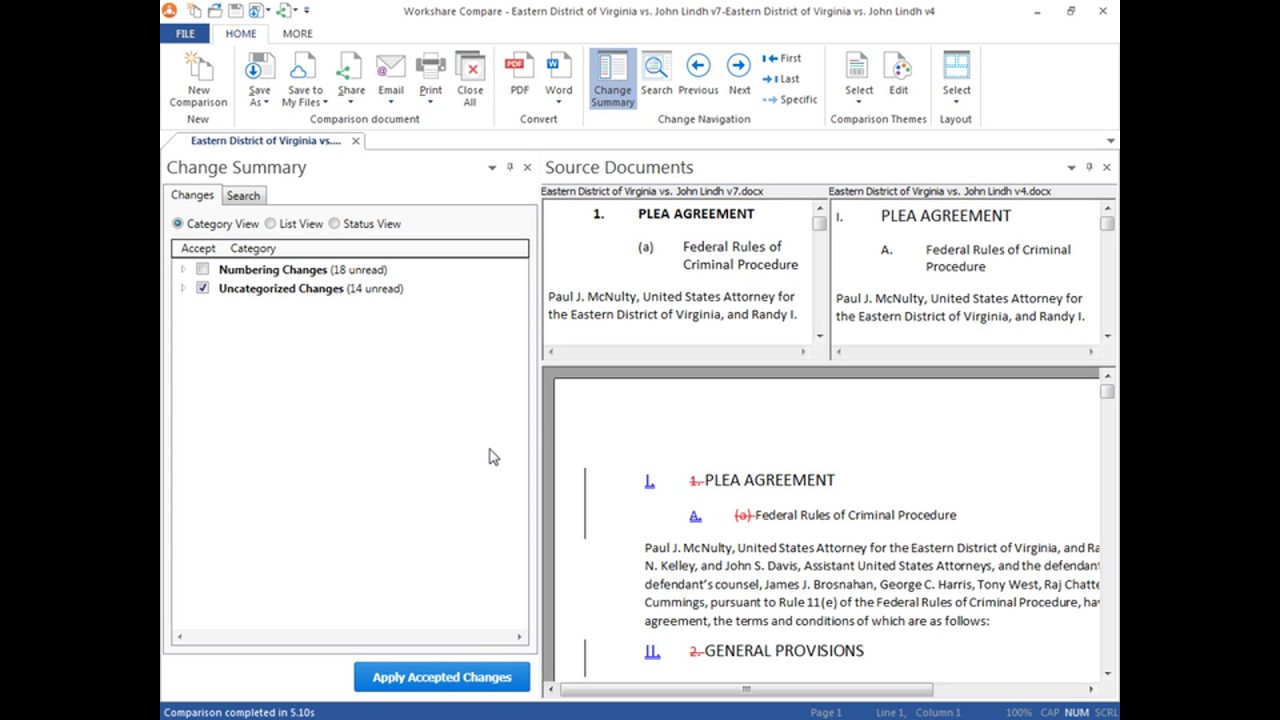Image resolution: width=1280 pixels, height=720 pixels.
Task: Open Layout Select button
Action: tap(957, 80)
